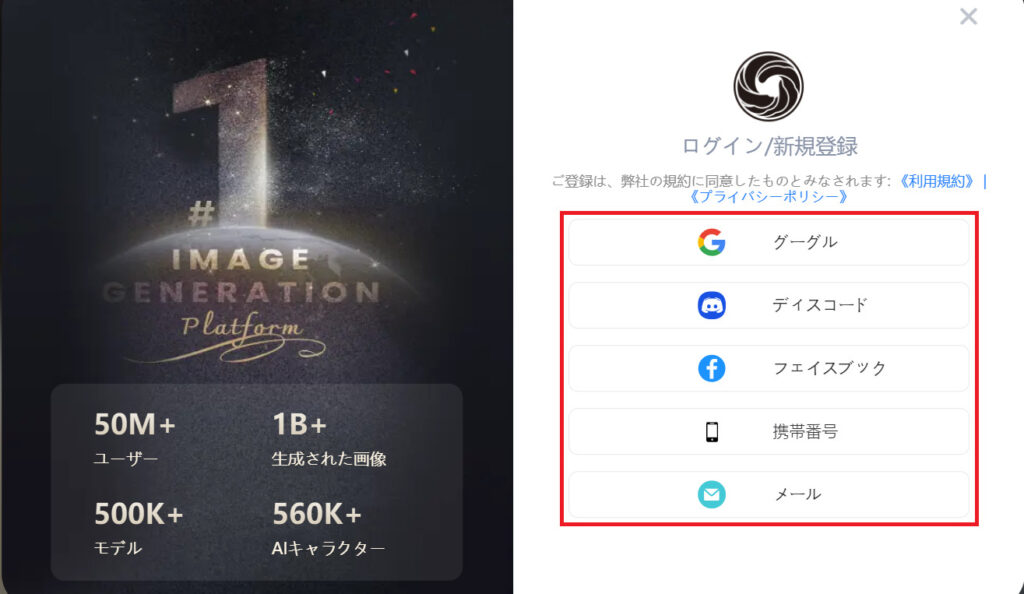Click the #1 Image Generation Platform banner

[x=242, y=209]
